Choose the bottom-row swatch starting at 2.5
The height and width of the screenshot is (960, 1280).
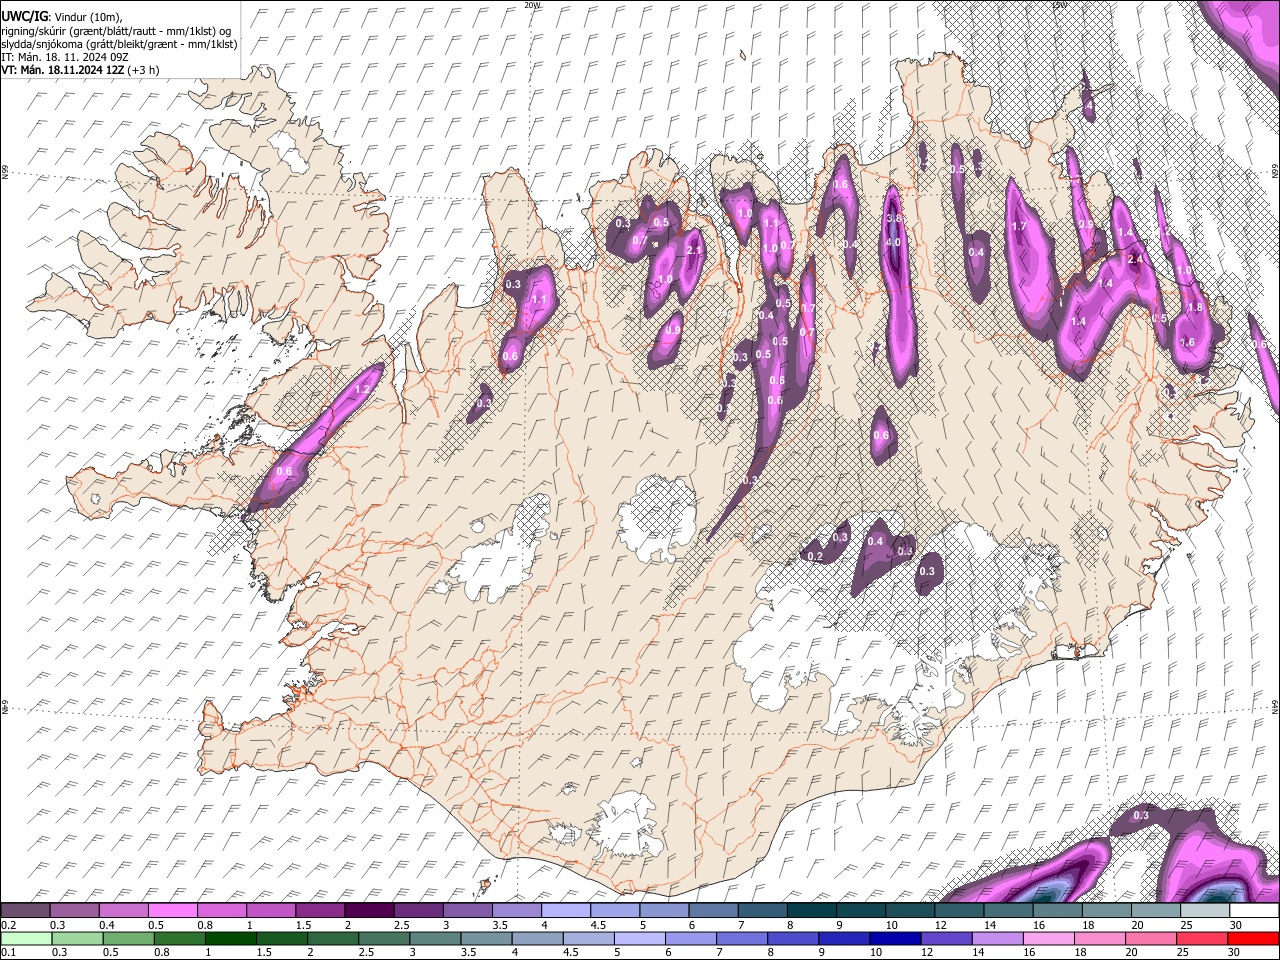(384, 938)
